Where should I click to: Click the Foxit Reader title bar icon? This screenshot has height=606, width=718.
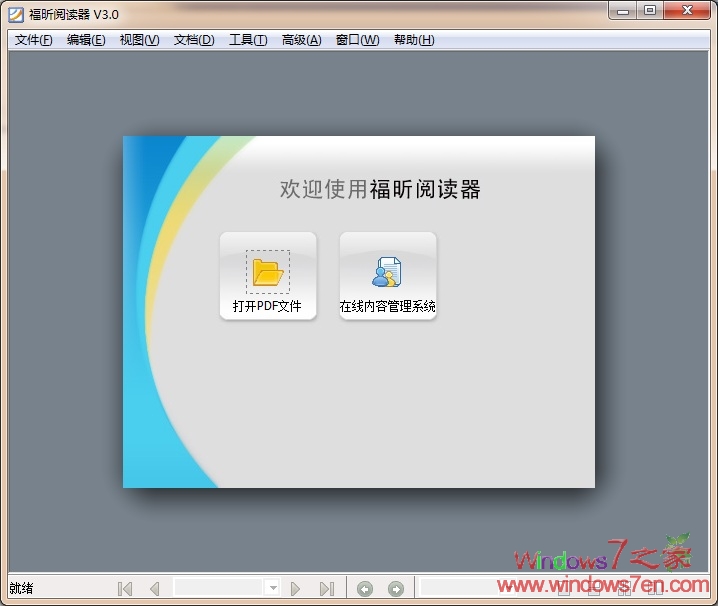(x=15, y=14)
